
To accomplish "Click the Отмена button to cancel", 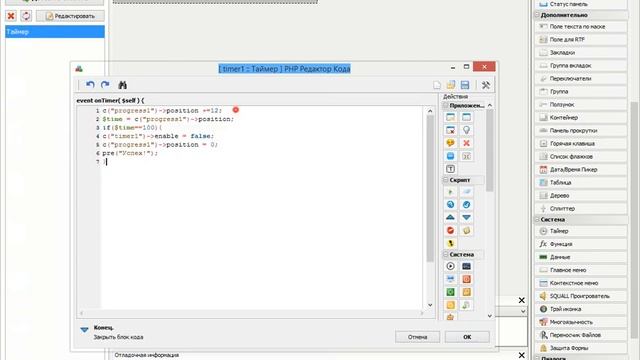I will coord(417,337).
